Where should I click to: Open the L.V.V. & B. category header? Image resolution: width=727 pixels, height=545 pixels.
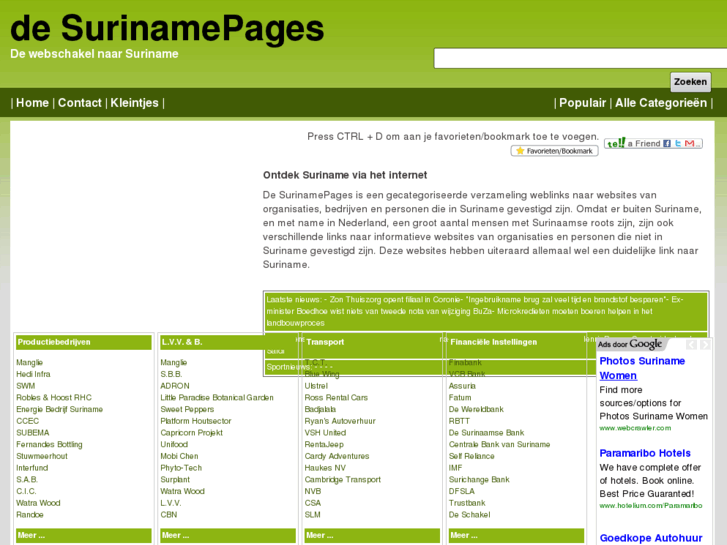228,342
